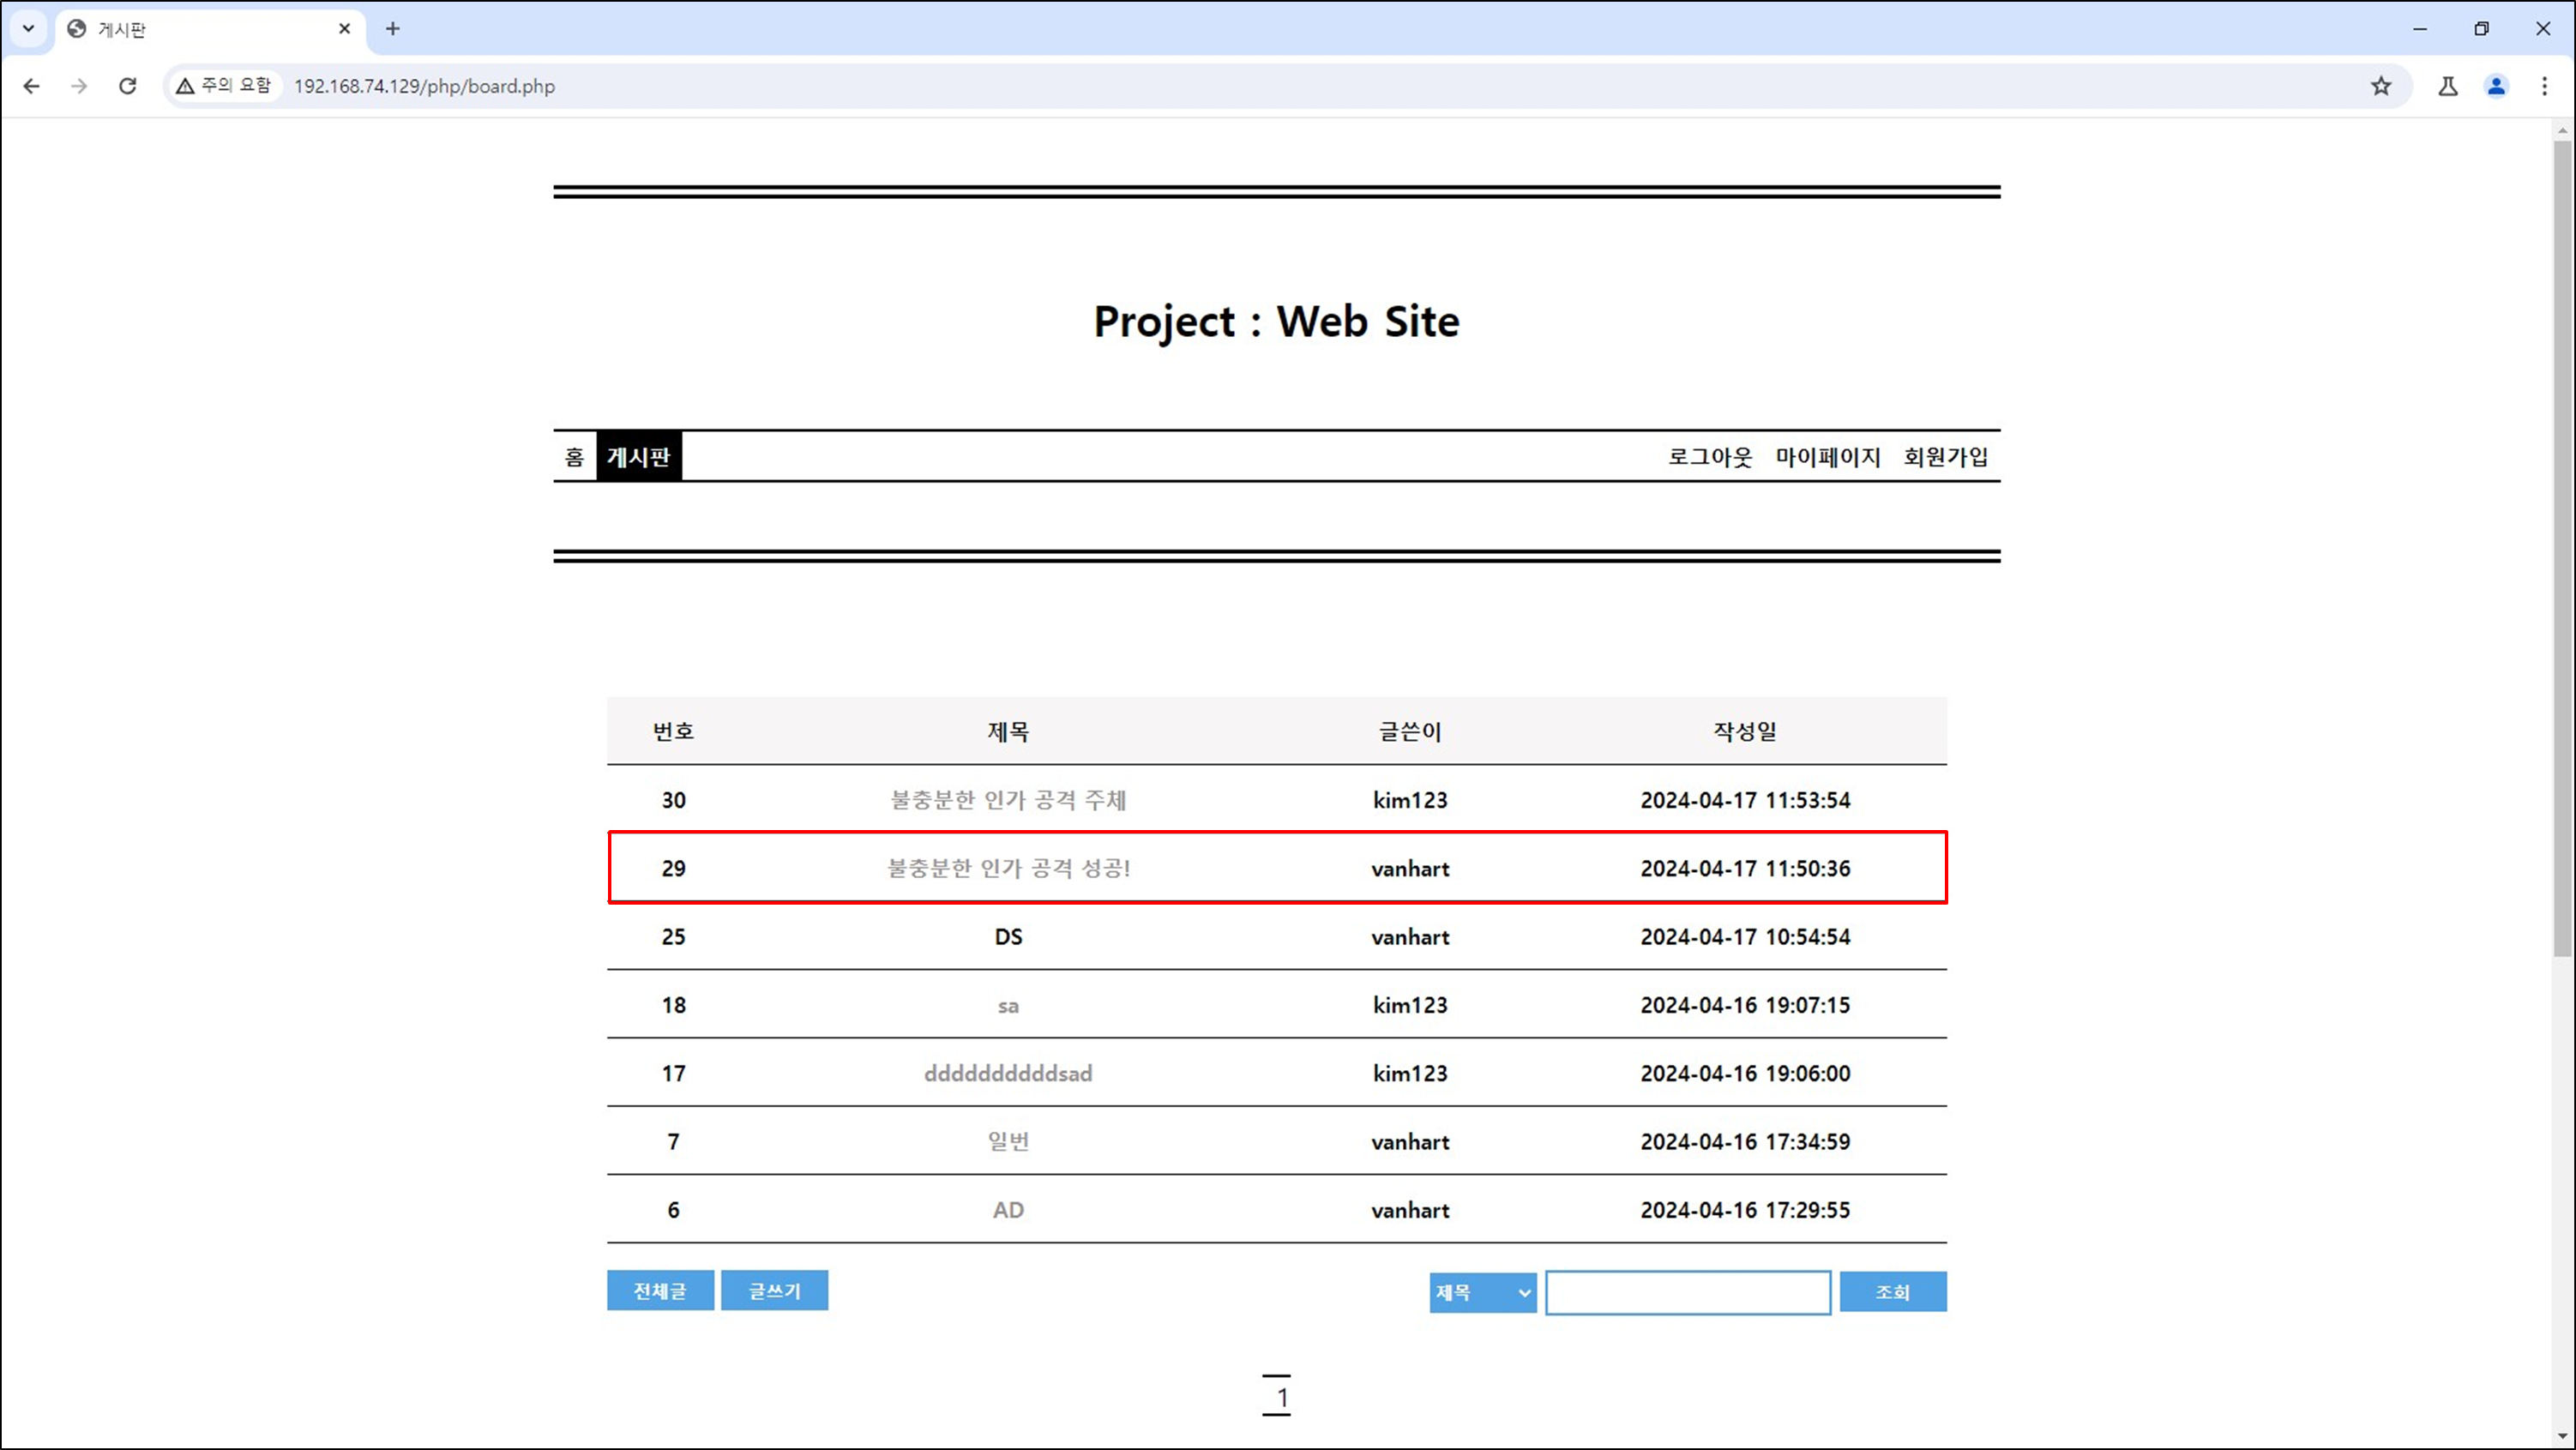
Task: Select the 게시판 browser tab
Action: point(210,29)
